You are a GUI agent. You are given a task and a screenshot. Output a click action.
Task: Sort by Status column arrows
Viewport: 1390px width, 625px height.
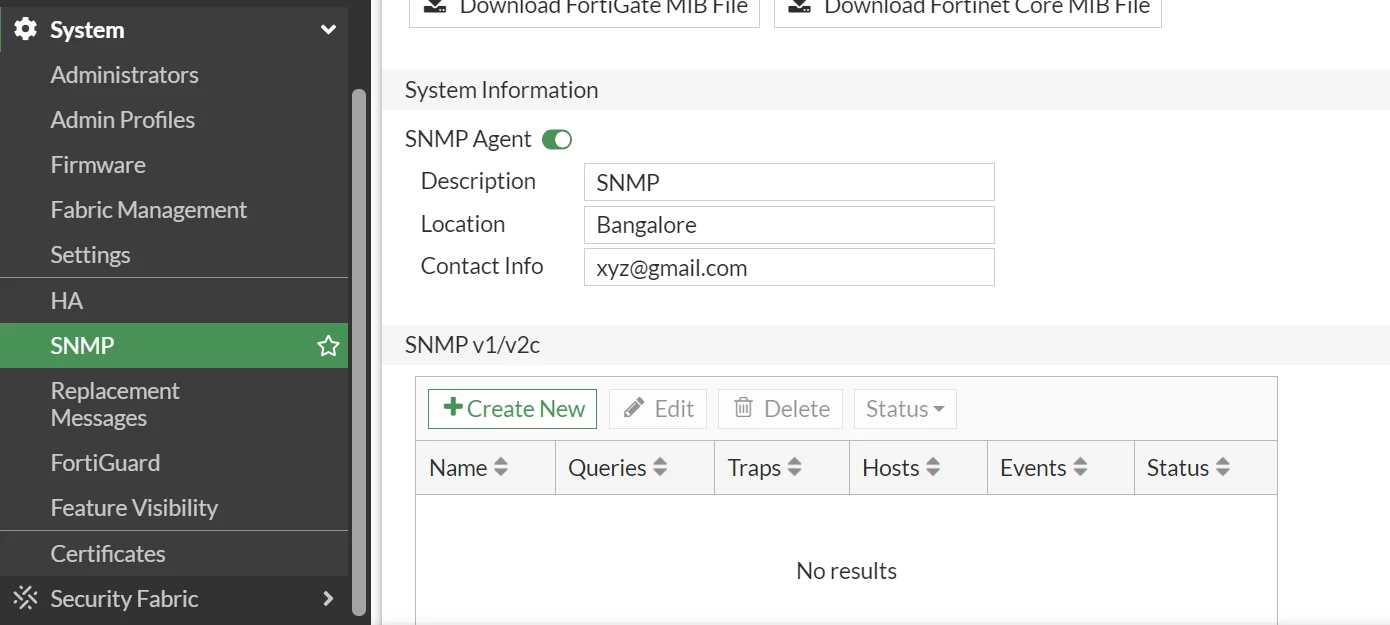[x=1223, y=467]
